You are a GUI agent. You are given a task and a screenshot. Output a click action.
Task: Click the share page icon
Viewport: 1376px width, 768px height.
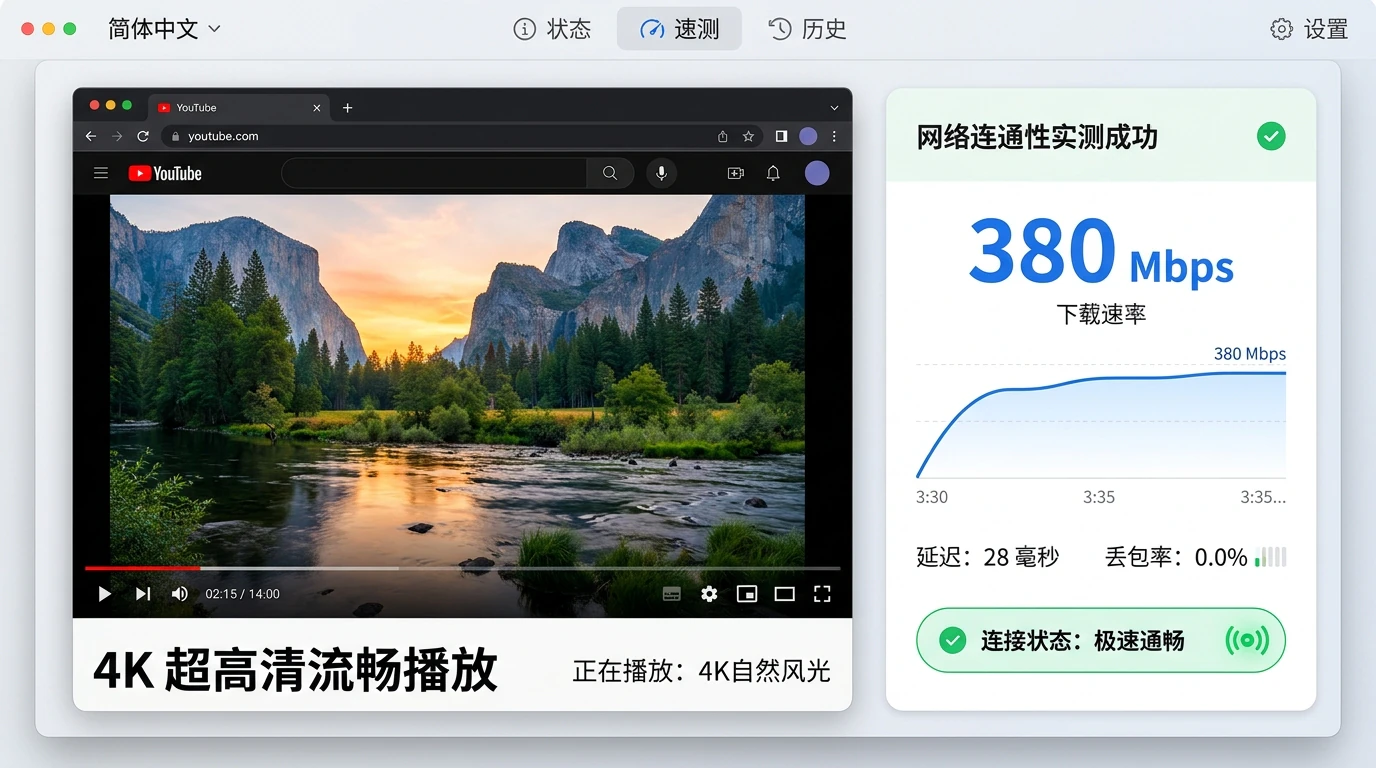pos(722,136)
